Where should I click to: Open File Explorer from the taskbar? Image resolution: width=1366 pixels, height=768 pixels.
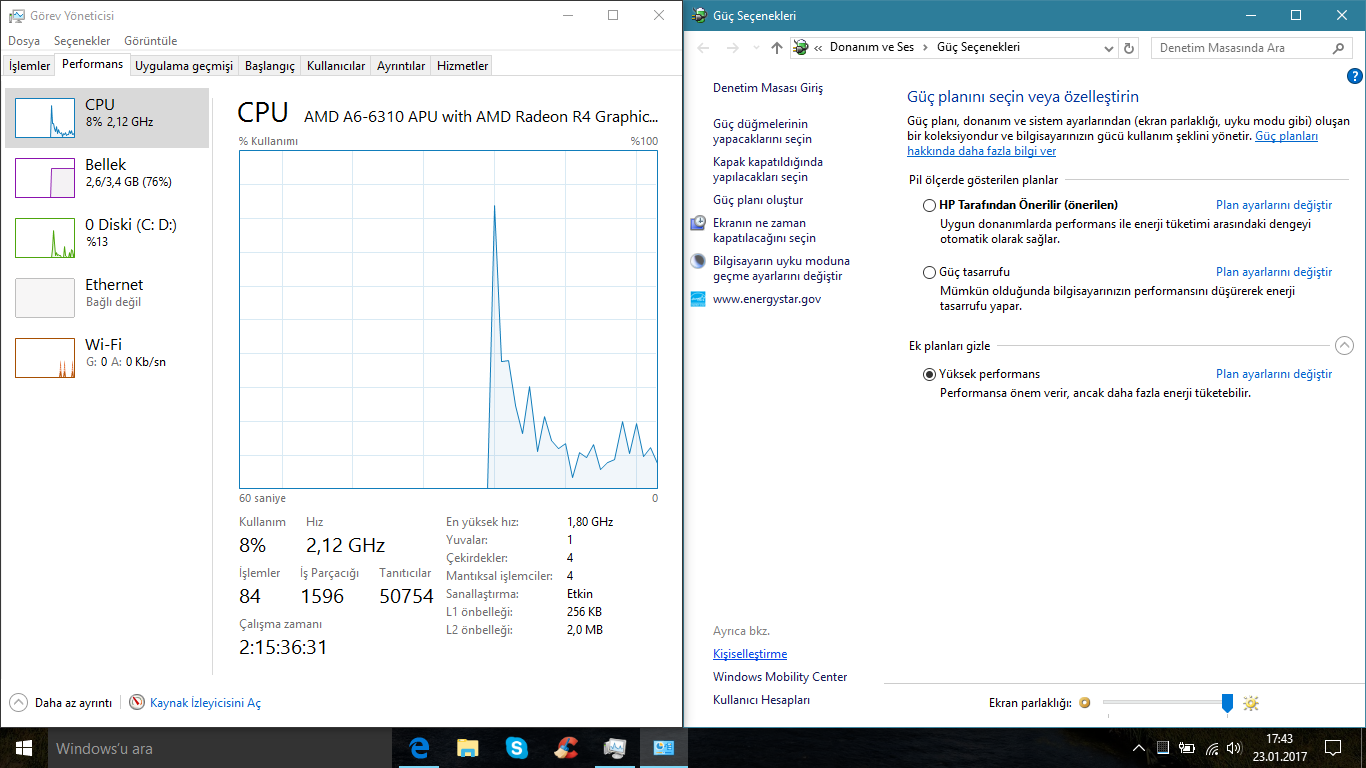point(467,748)
